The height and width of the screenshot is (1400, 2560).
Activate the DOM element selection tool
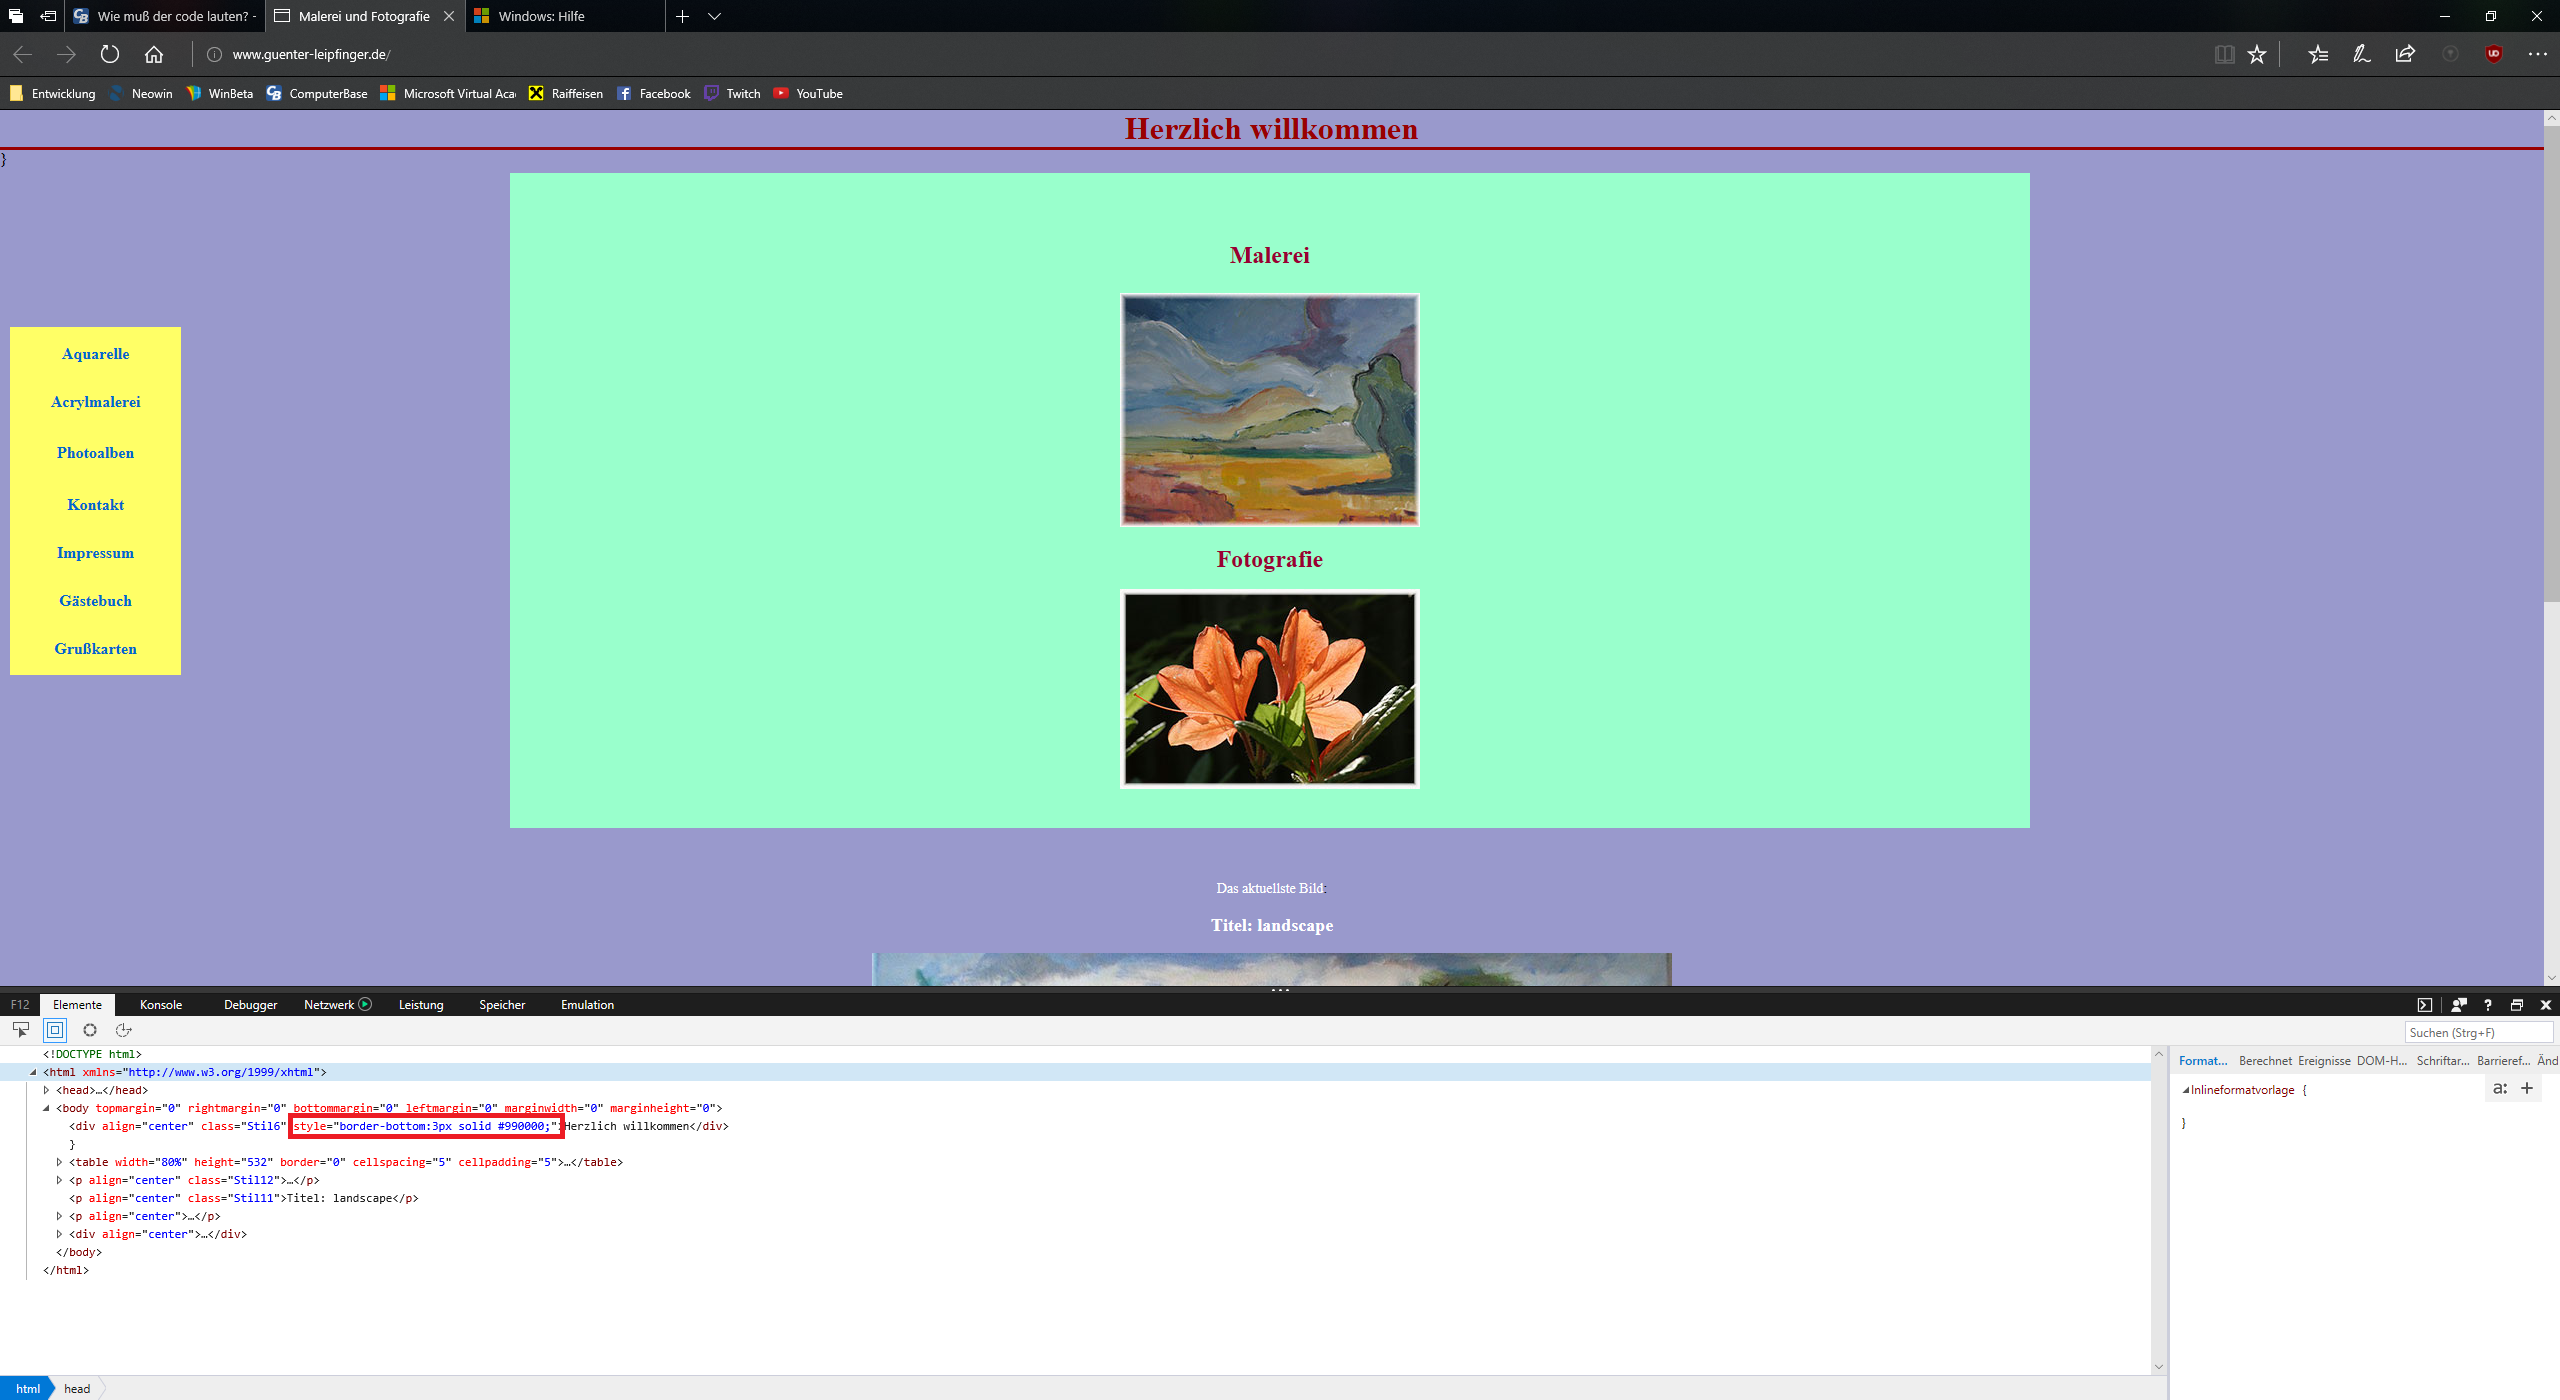pos(21,1029)
